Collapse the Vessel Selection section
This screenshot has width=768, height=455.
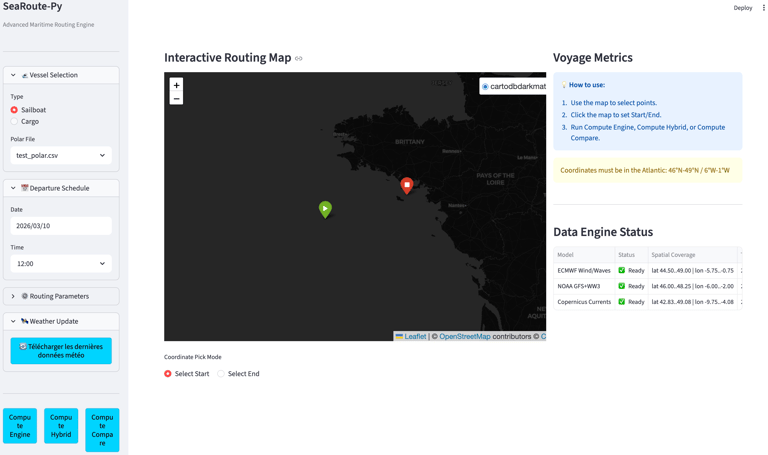tap(61, 75)
